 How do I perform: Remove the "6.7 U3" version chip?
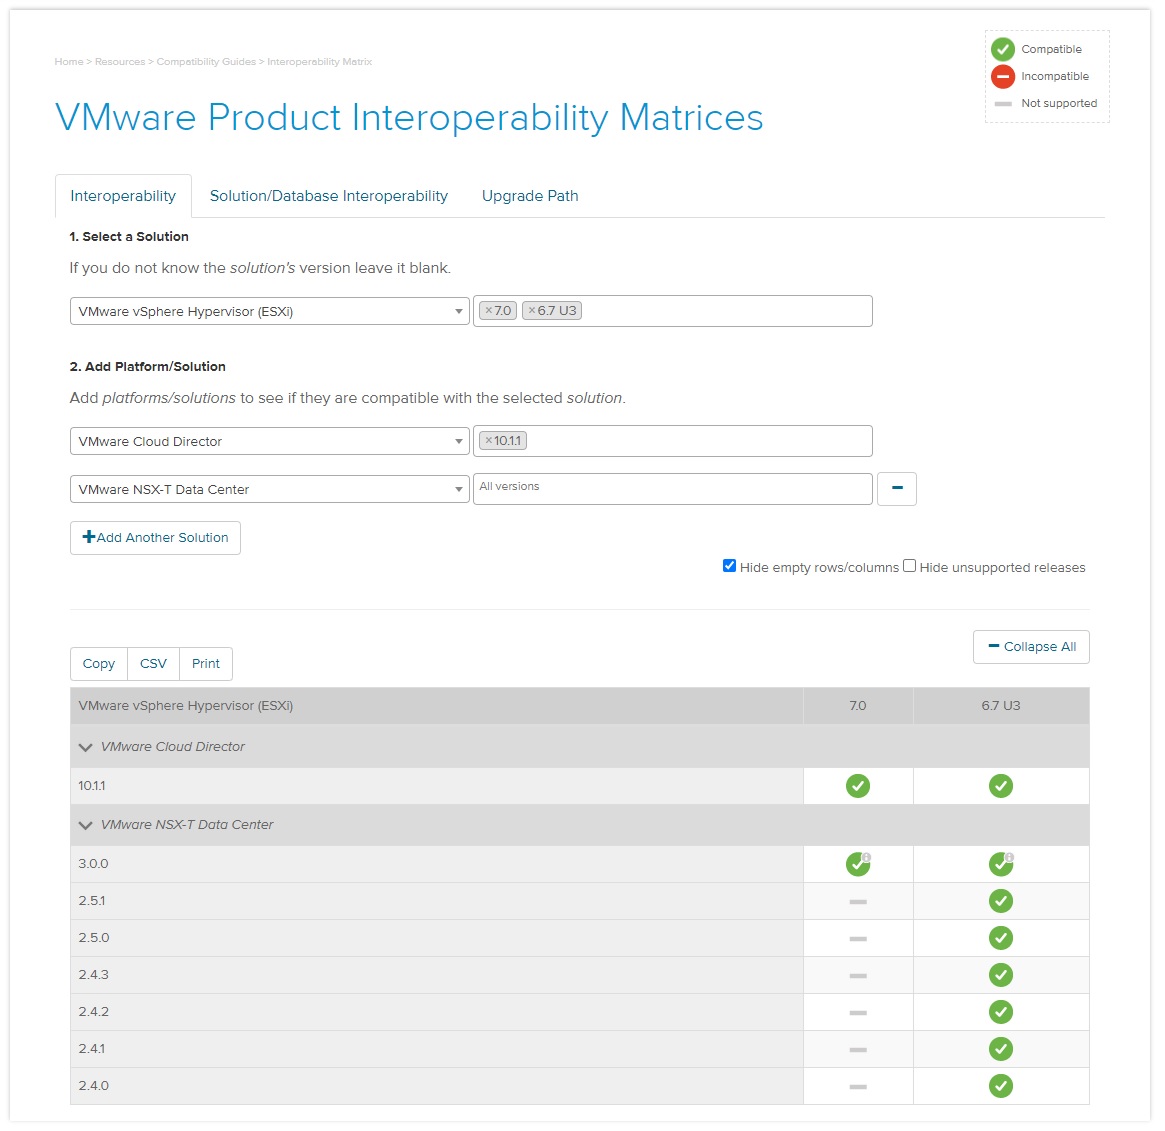[x=533, y=310]
